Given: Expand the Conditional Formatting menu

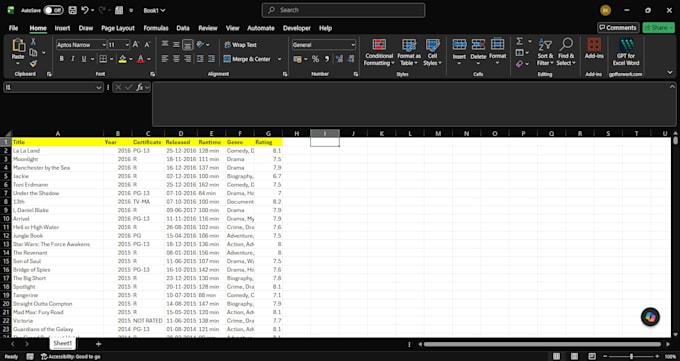Looking at the screenshot, I should (379, 51).
